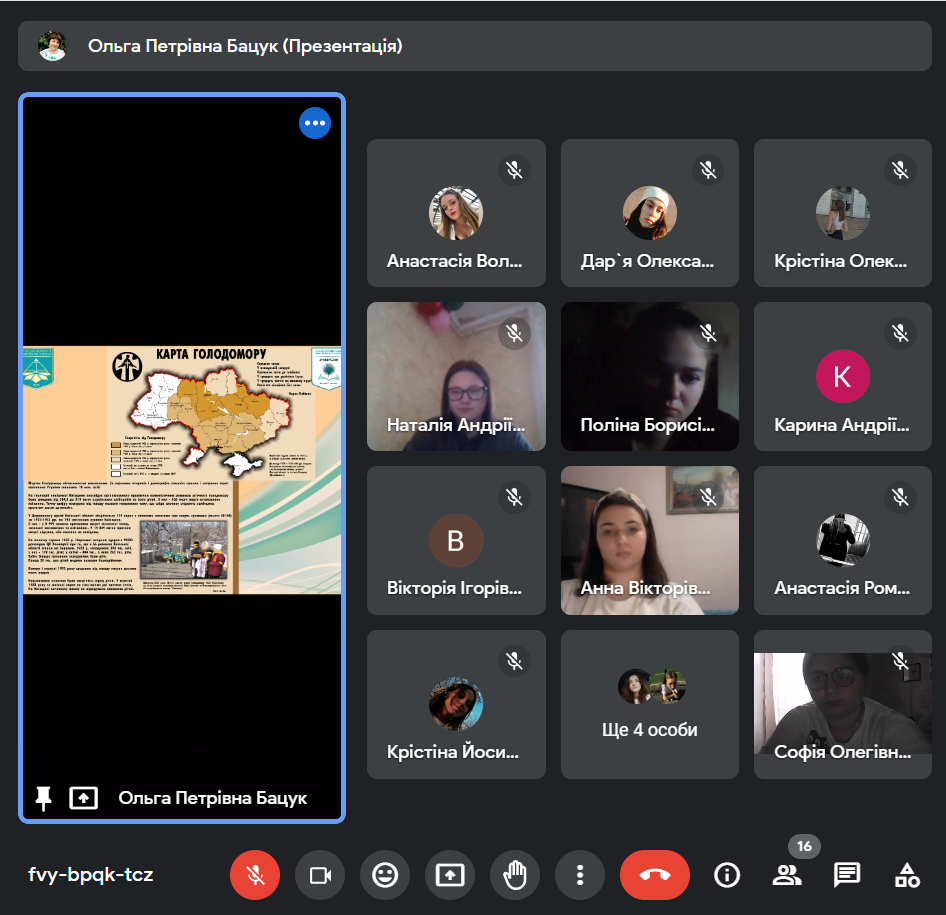Unpin the presentation using pin icon
Viewport: 946px width, 915px height.
(43, 798)
